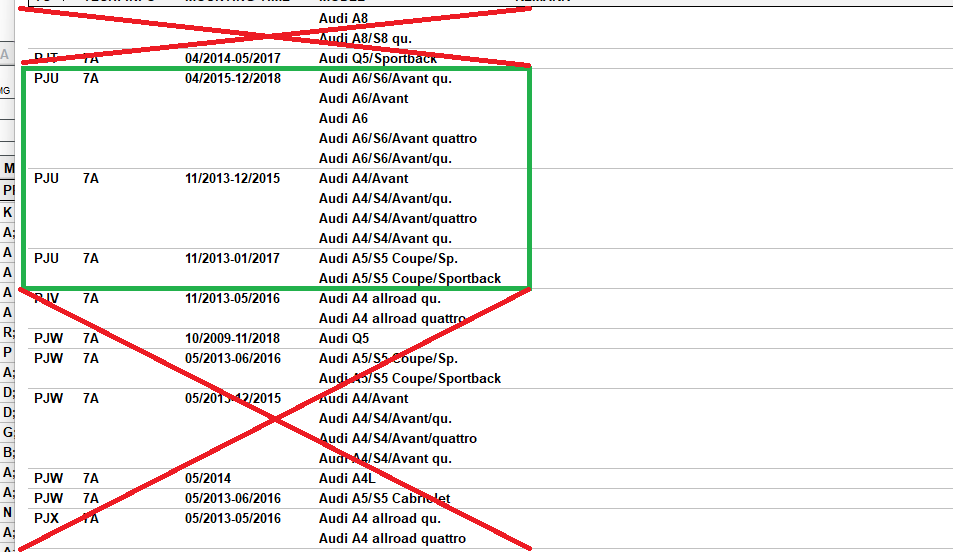Screen dimensions: 953x552
Task: Click mounting time 04/2015-12/2018
Action: [232, 78]
